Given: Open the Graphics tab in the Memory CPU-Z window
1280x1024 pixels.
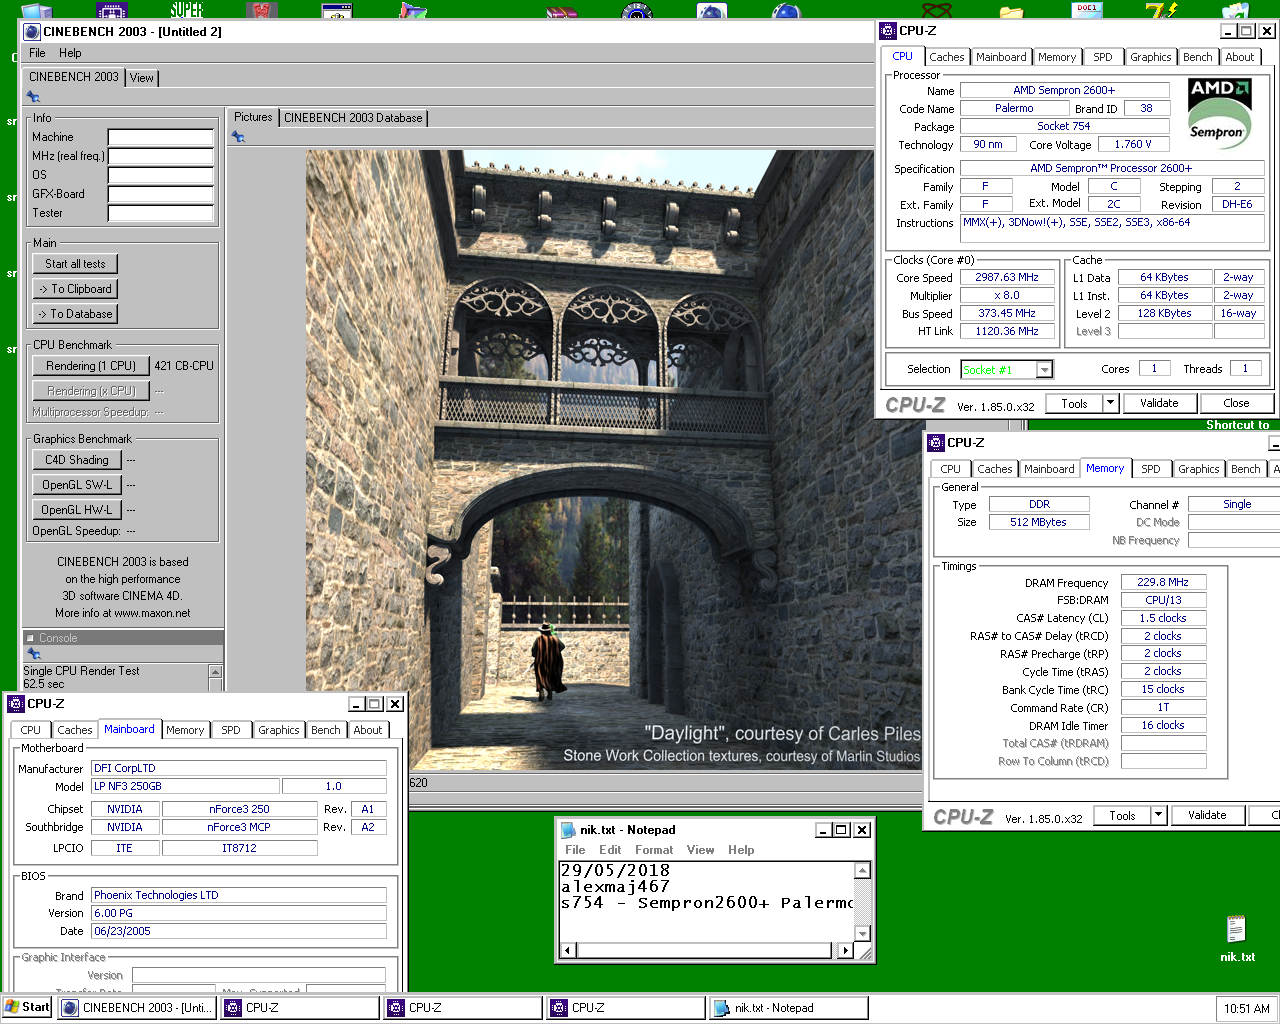Looking at the screenshot, I should (x=1198, y=469).
